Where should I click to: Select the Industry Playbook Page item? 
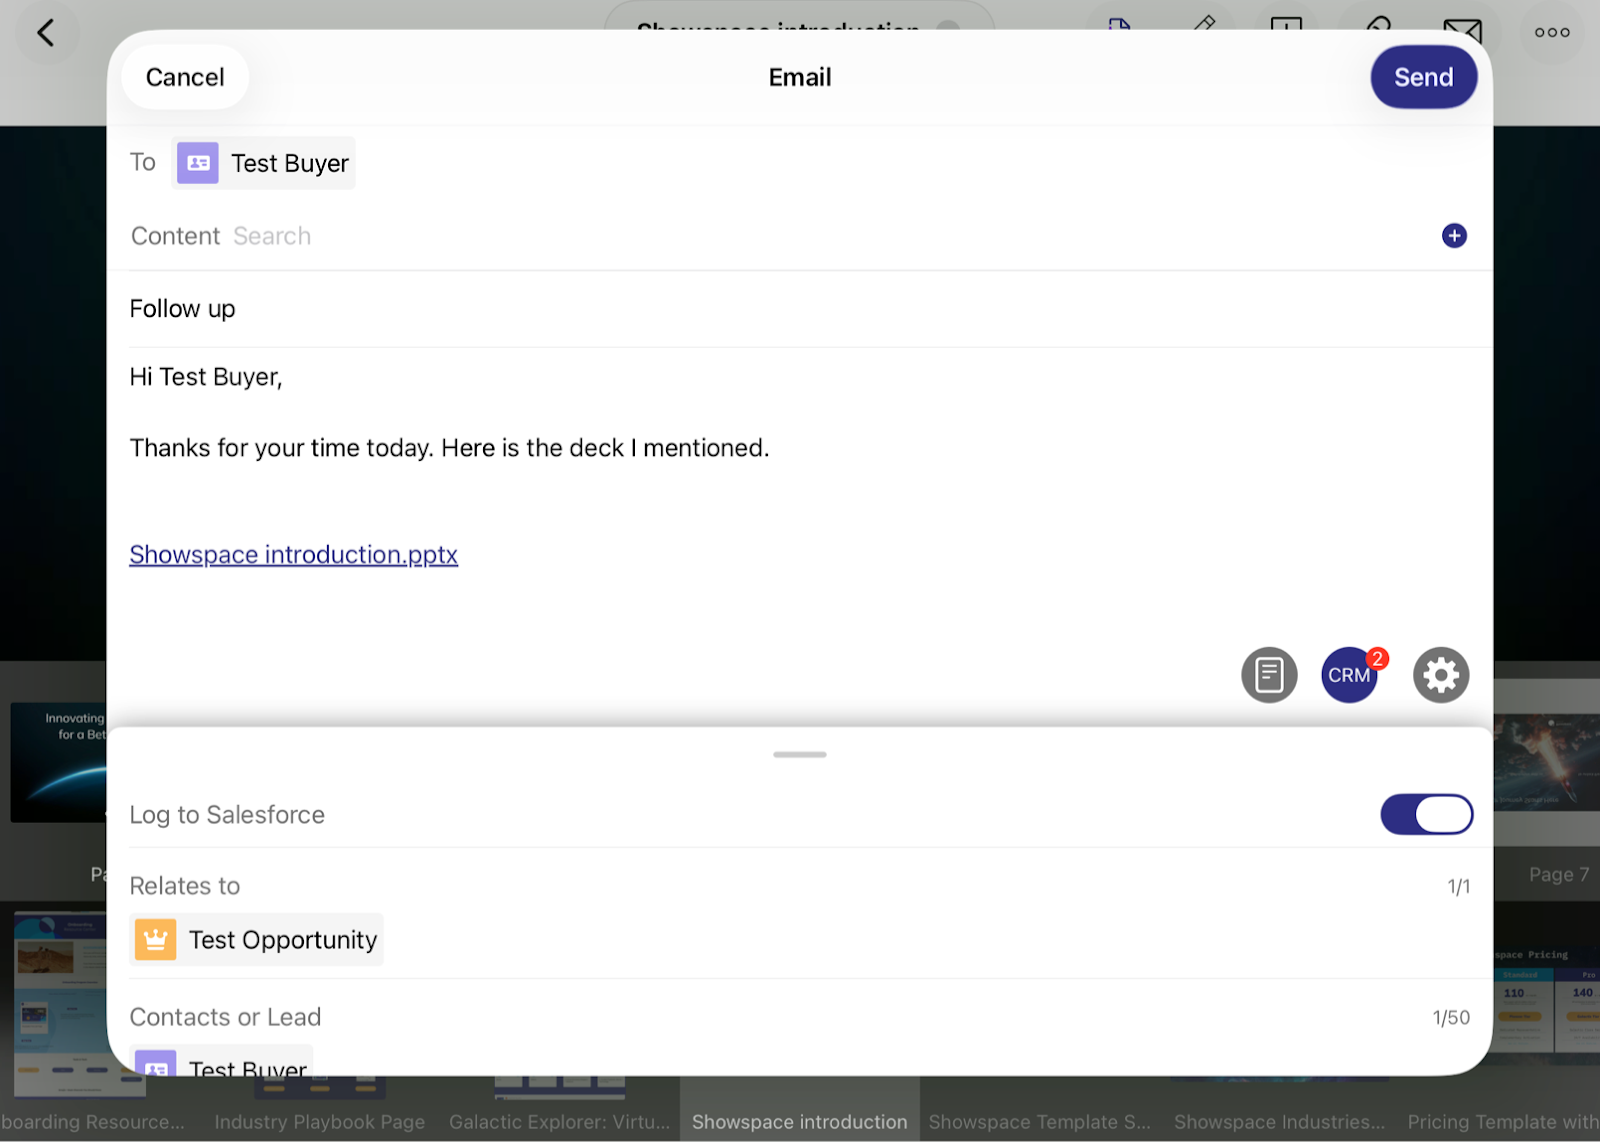[x=319, y=1121]
